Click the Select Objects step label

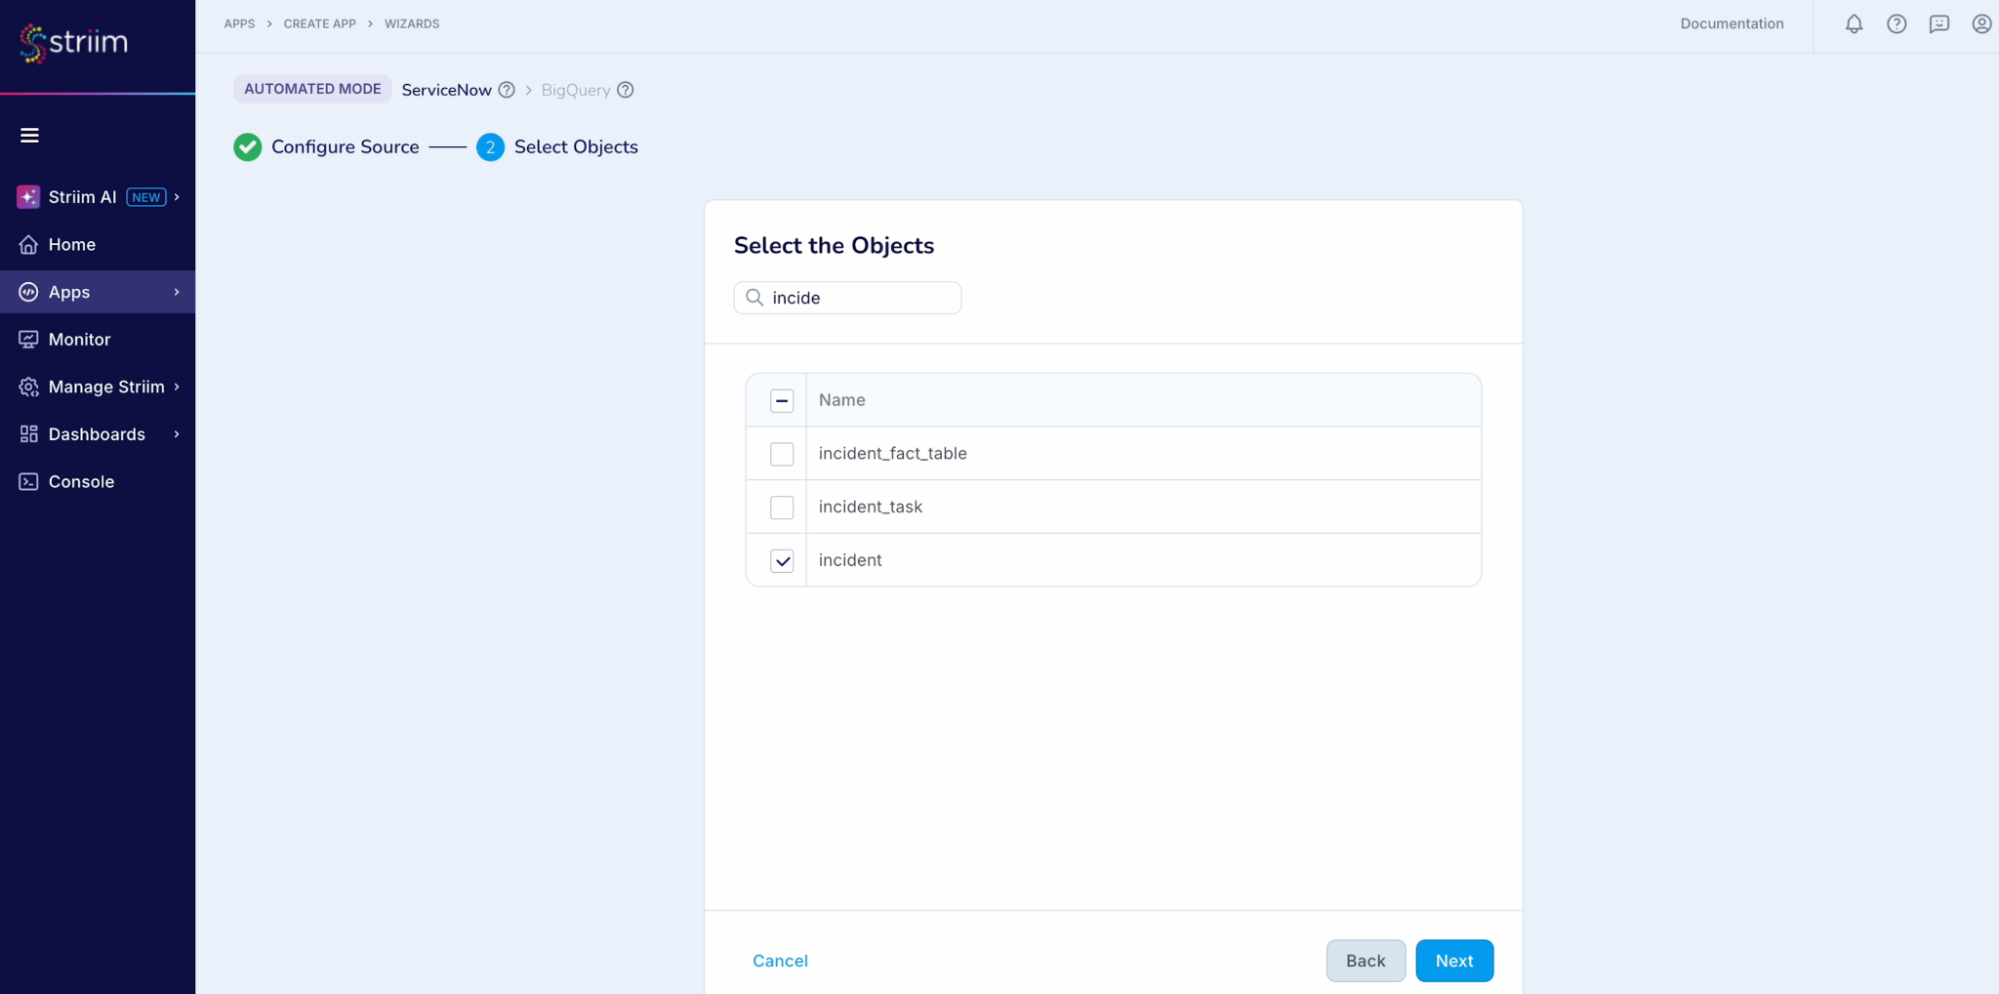point(576,147)
